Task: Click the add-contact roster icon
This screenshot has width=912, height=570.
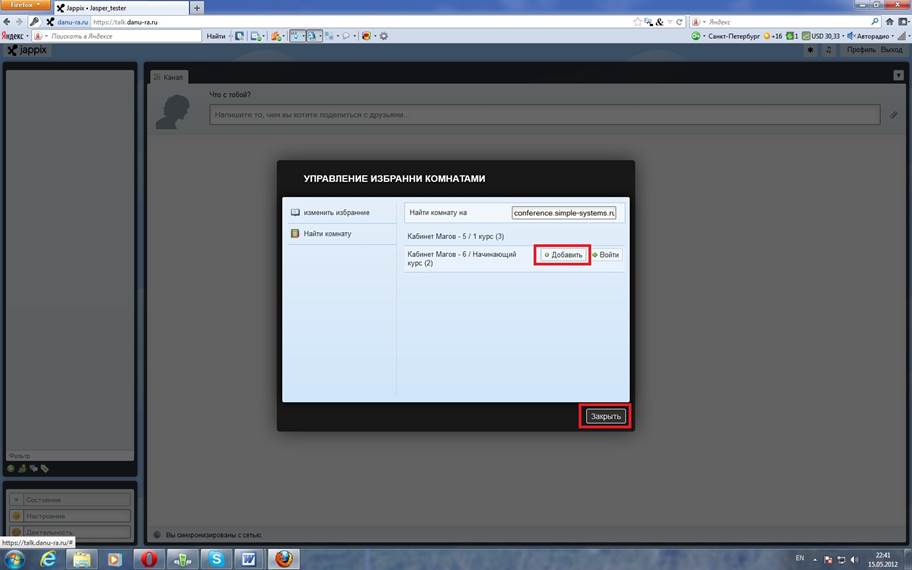Action: point(22,468)
